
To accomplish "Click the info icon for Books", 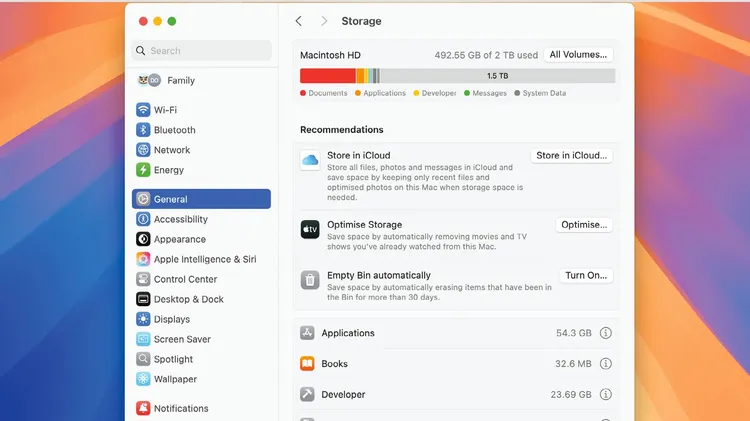I will point(605,364).
